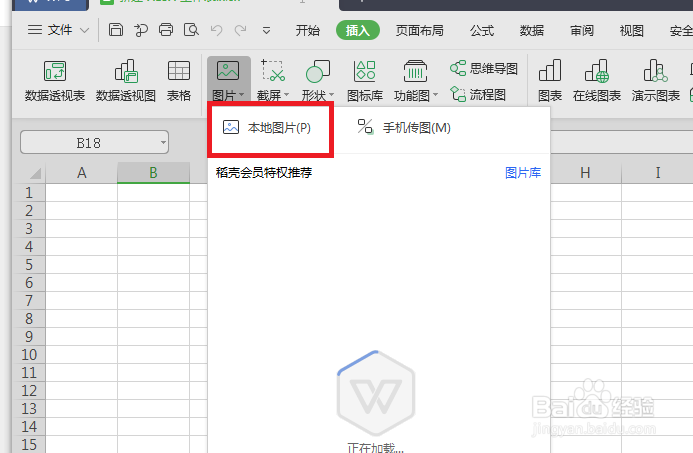Select row 10 header

click(x=29, y=355)
